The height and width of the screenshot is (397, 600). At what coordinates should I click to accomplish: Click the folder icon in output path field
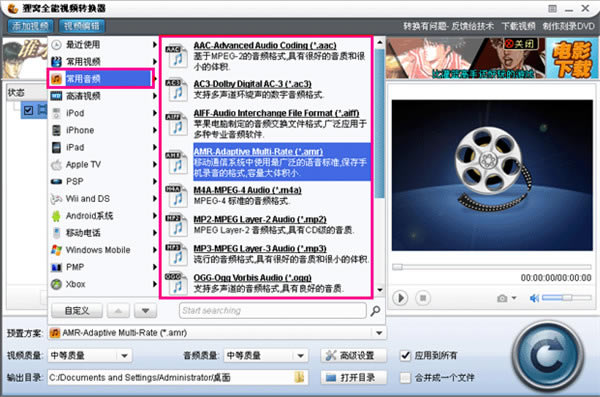(299, 377)
